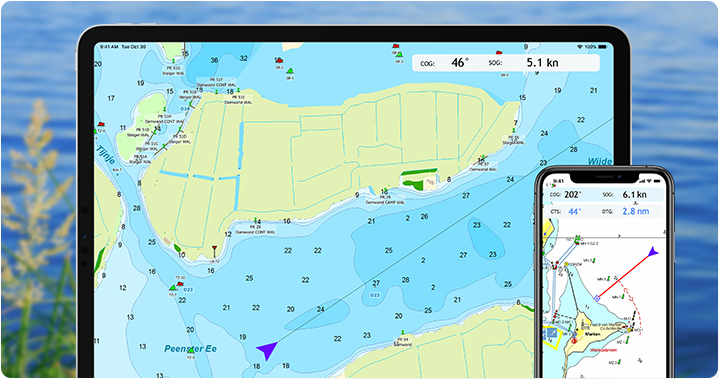Viewport: 719px width, 379px height.
Task: Tap the purple boat arrow on the iPad chart
Action: (x=268, y=350)
